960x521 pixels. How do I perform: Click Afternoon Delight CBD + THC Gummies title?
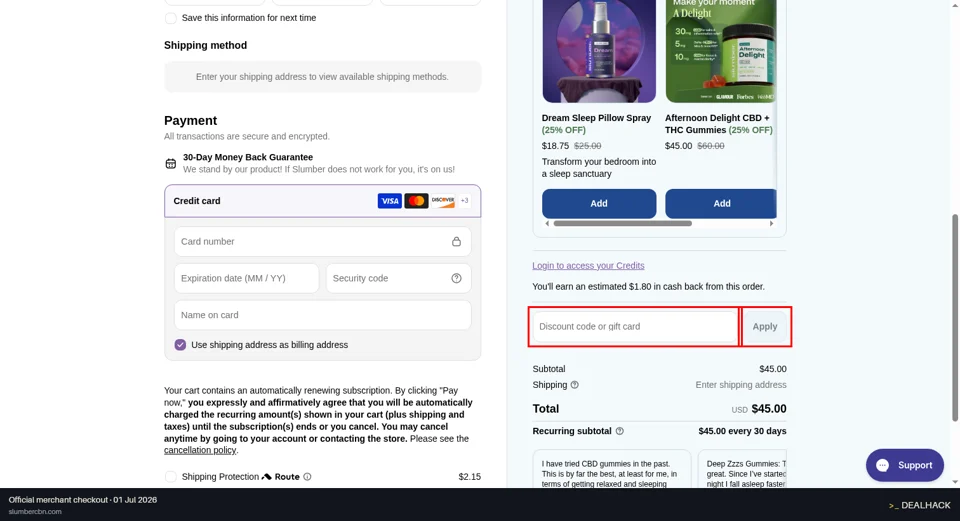[717, 124]
